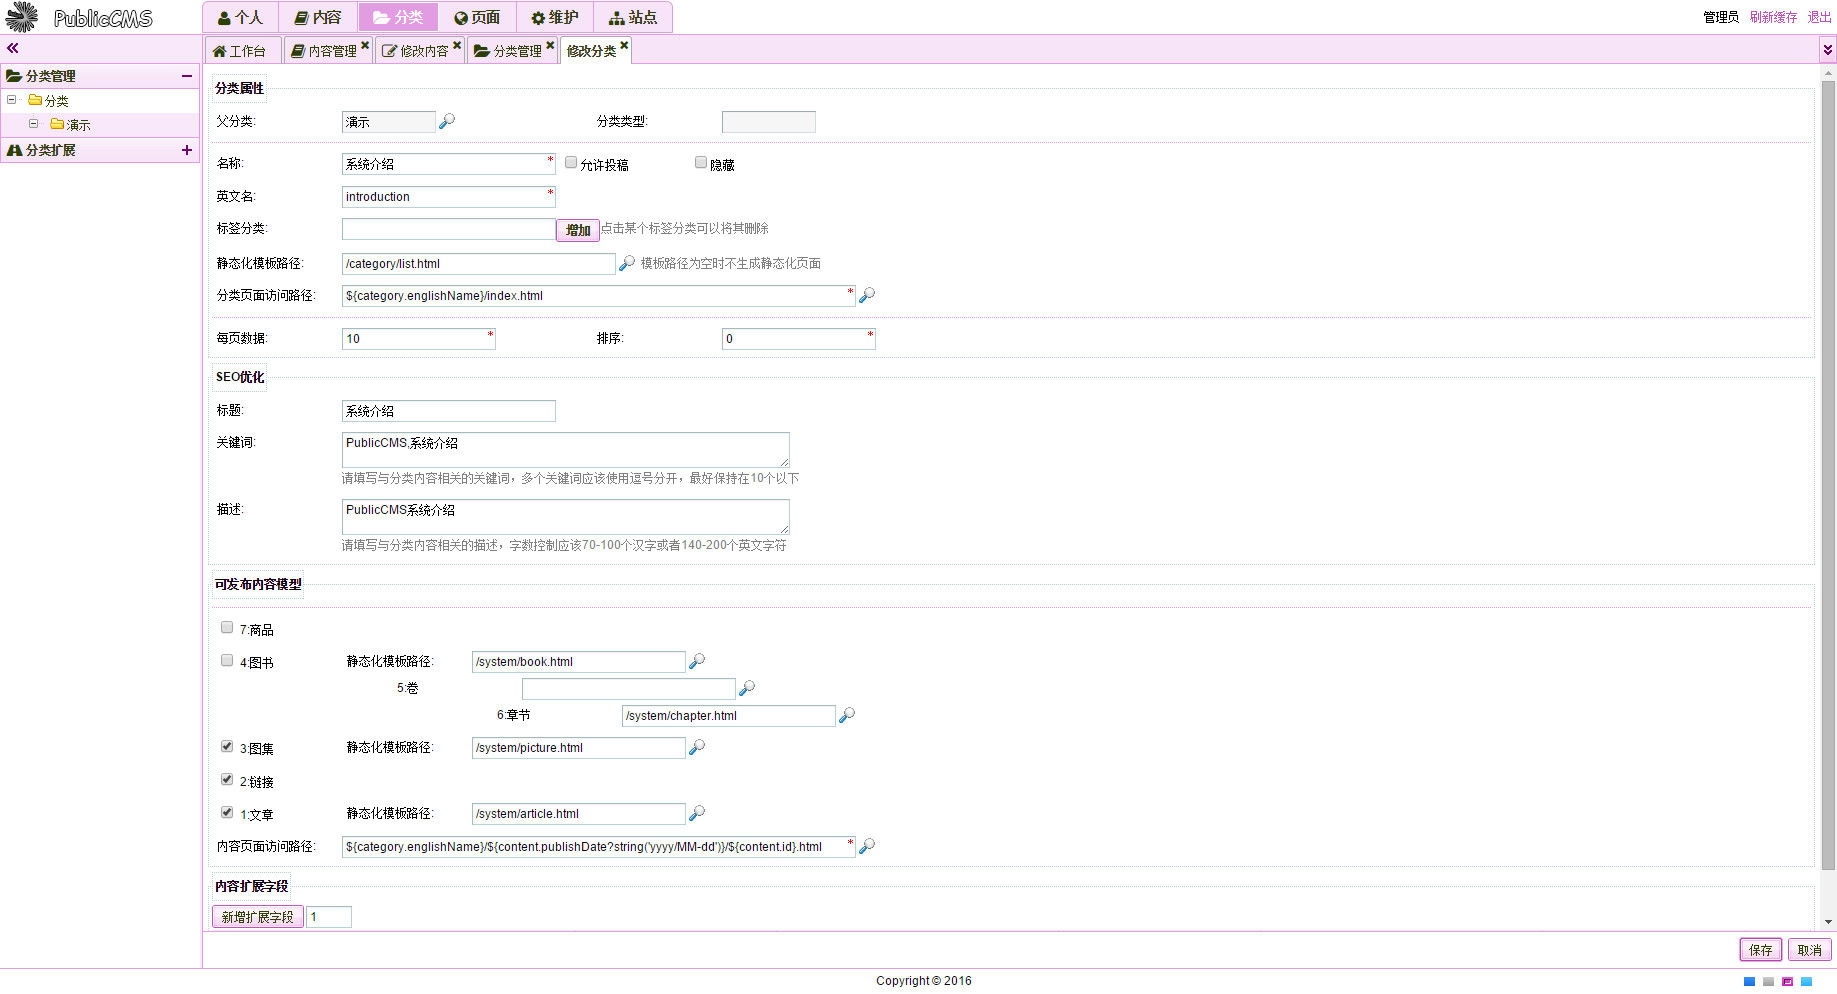Screen dimensions: 1837x994
Task: Open the 个人 menu
Action: 241,17
